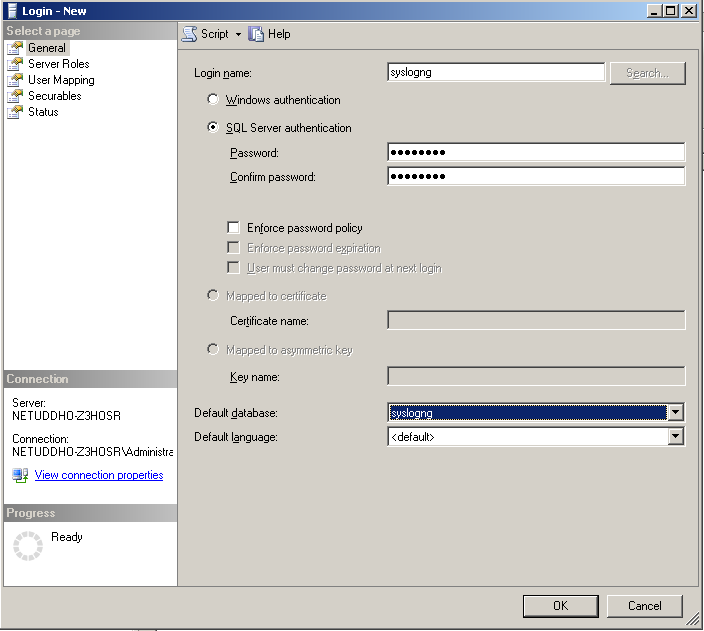Enable the Enforce password policy checkbox
The height and width of the screenshot is (631, 704).
233,228
